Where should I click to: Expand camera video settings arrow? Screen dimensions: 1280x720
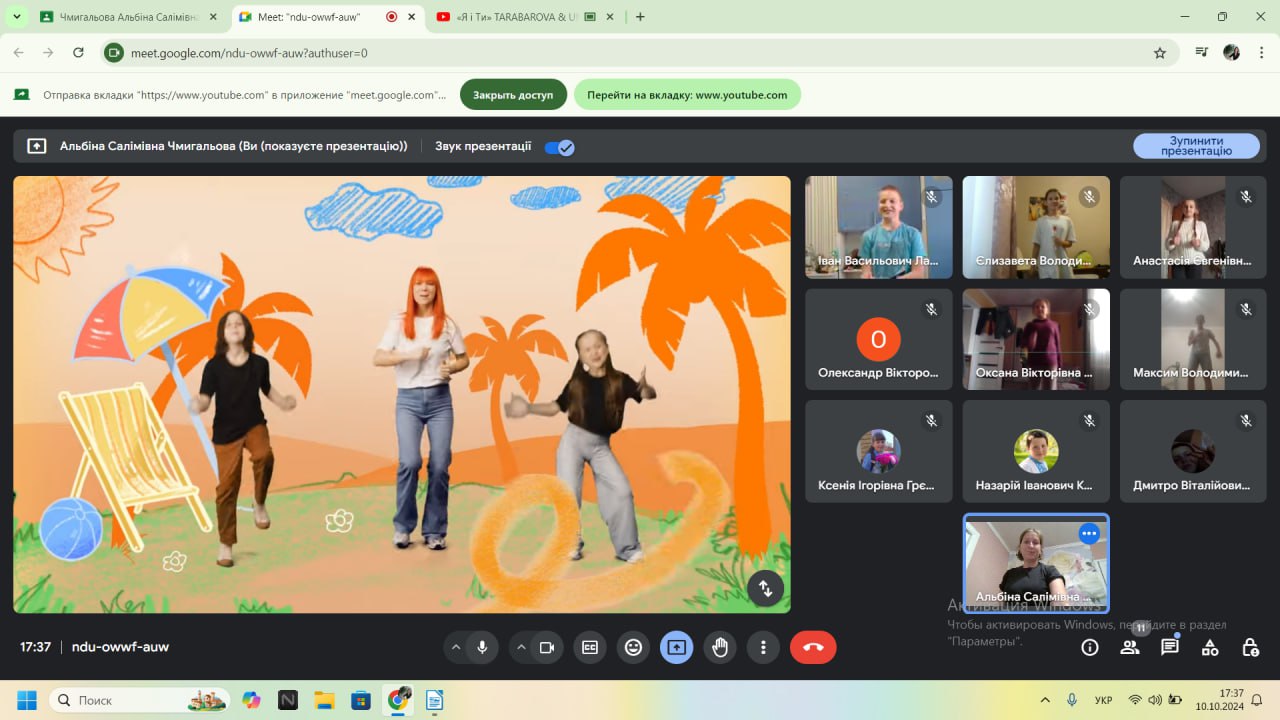pyautogui.click(x=521, y=648)
